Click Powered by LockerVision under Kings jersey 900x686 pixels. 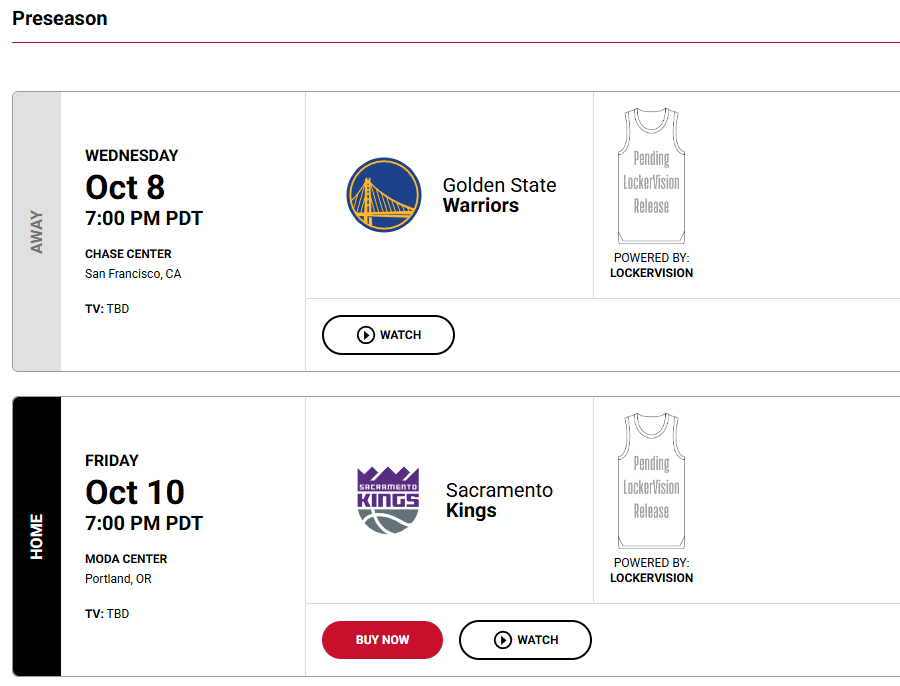click(x=651, y=570)
